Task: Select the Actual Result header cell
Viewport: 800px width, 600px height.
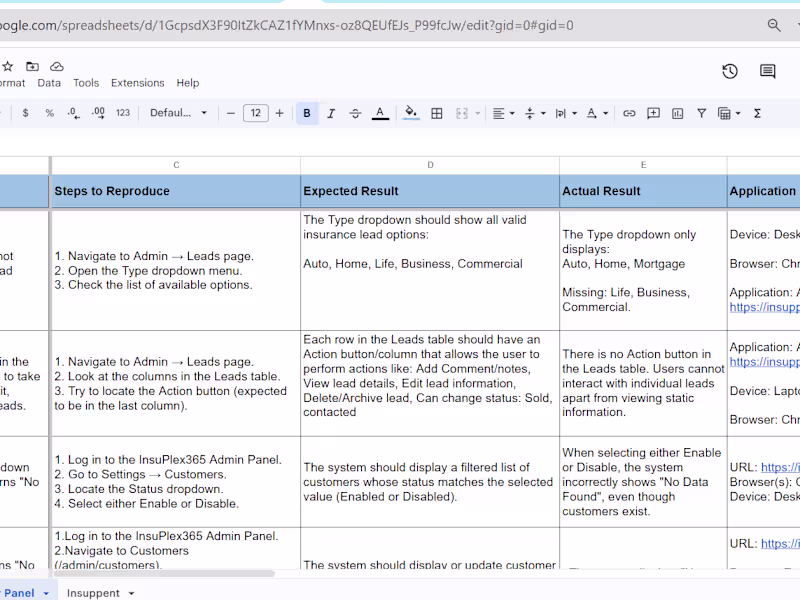Action: (643, 191)
